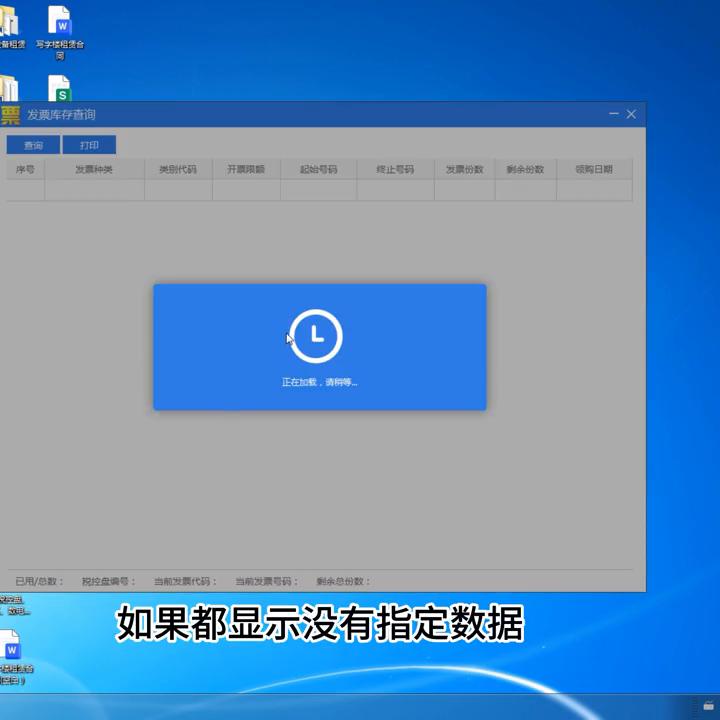Image resolution: width=720 pixels, height=720 pixels.
Task: Click the 税控盘编号 status label
Action: pyautogui.click(x=108, y=581)
